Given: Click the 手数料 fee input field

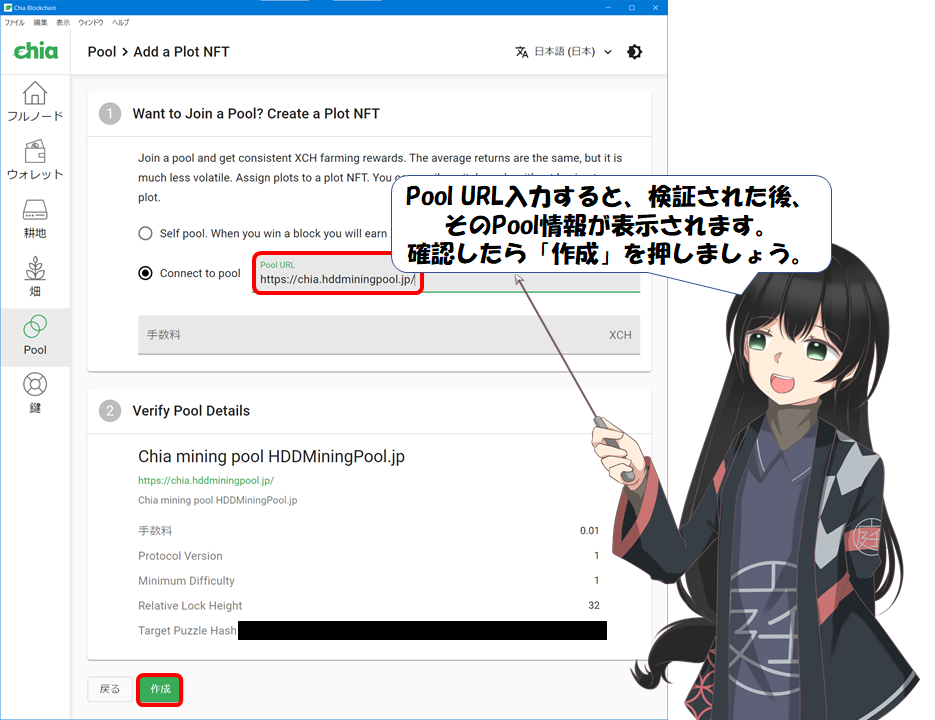Looking at the screenshot, I should [389, 335].
